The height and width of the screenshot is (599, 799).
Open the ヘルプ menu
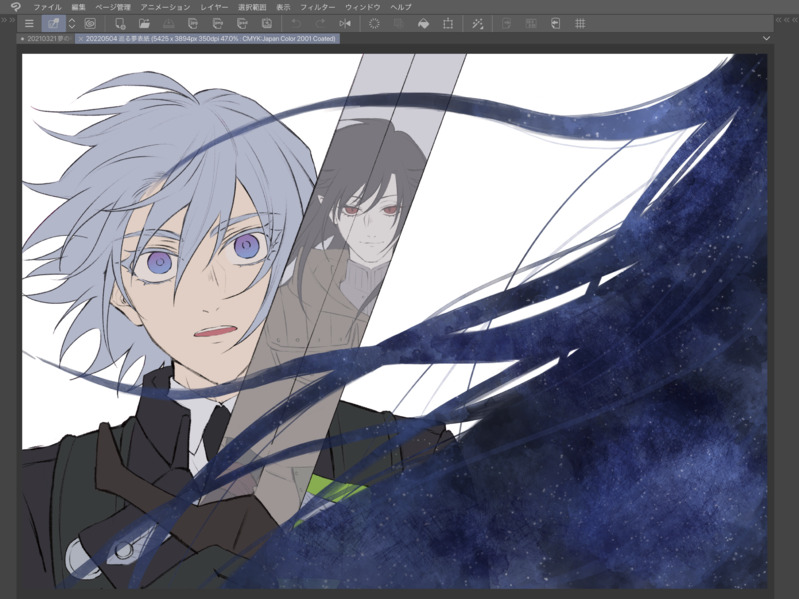point(401,7)
